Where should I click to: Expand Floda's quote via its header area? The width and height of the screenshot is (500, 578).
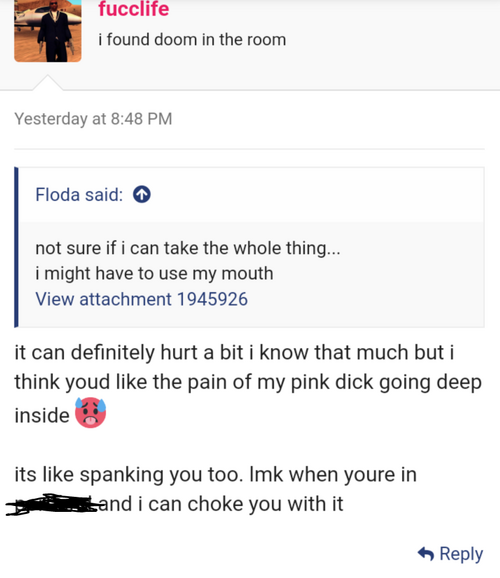251,195
